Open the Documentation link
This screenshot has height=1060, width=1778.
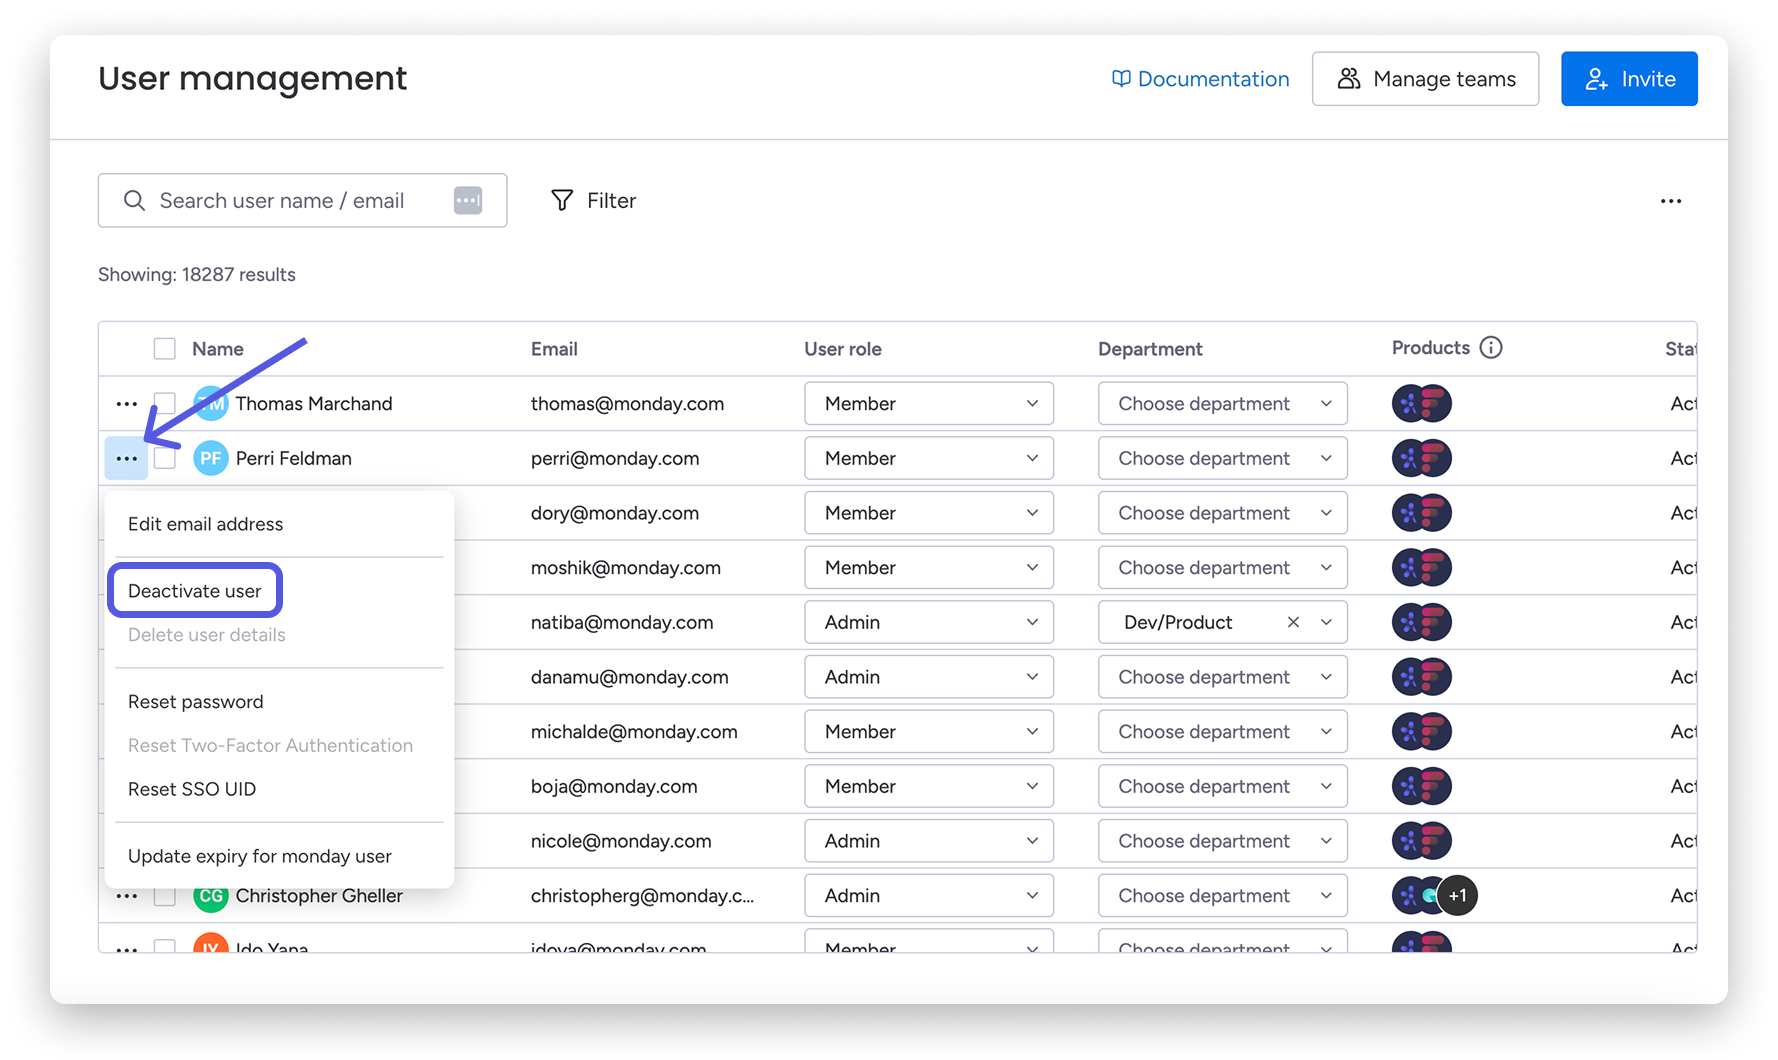click(1200, 79)
